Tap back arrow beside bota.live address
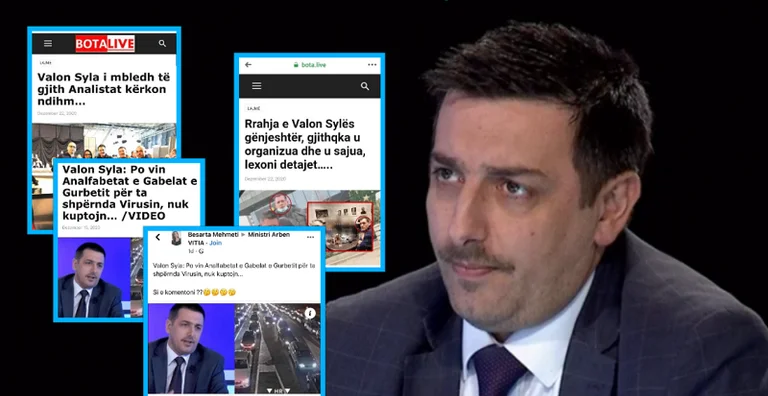 [248, 65]
